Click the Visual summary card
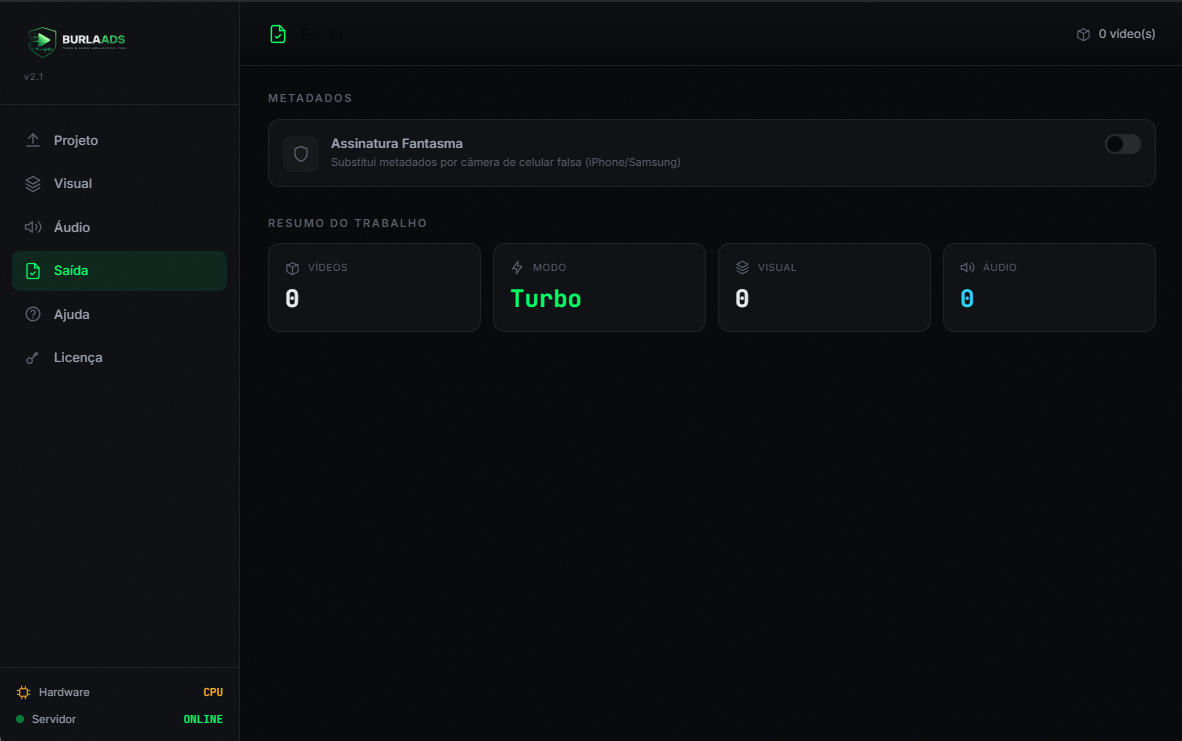Screen dimensions: 1182x741 point(824,287)
